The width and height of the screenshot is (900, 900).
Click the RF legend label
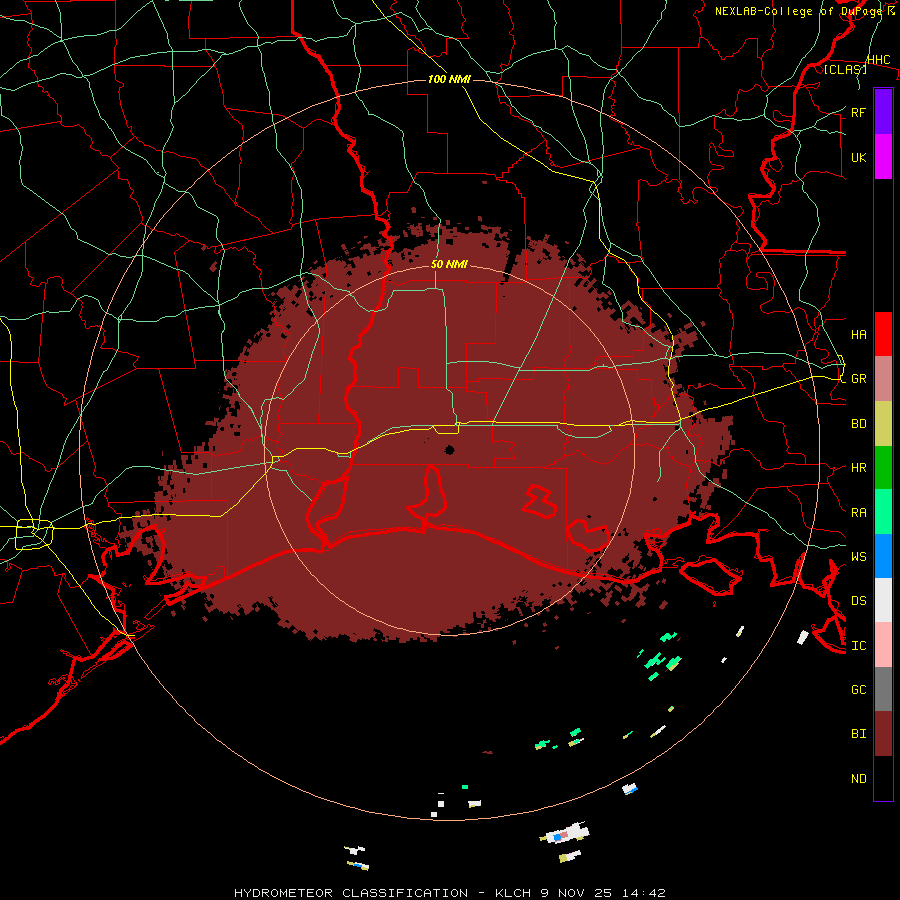point(858,112)
